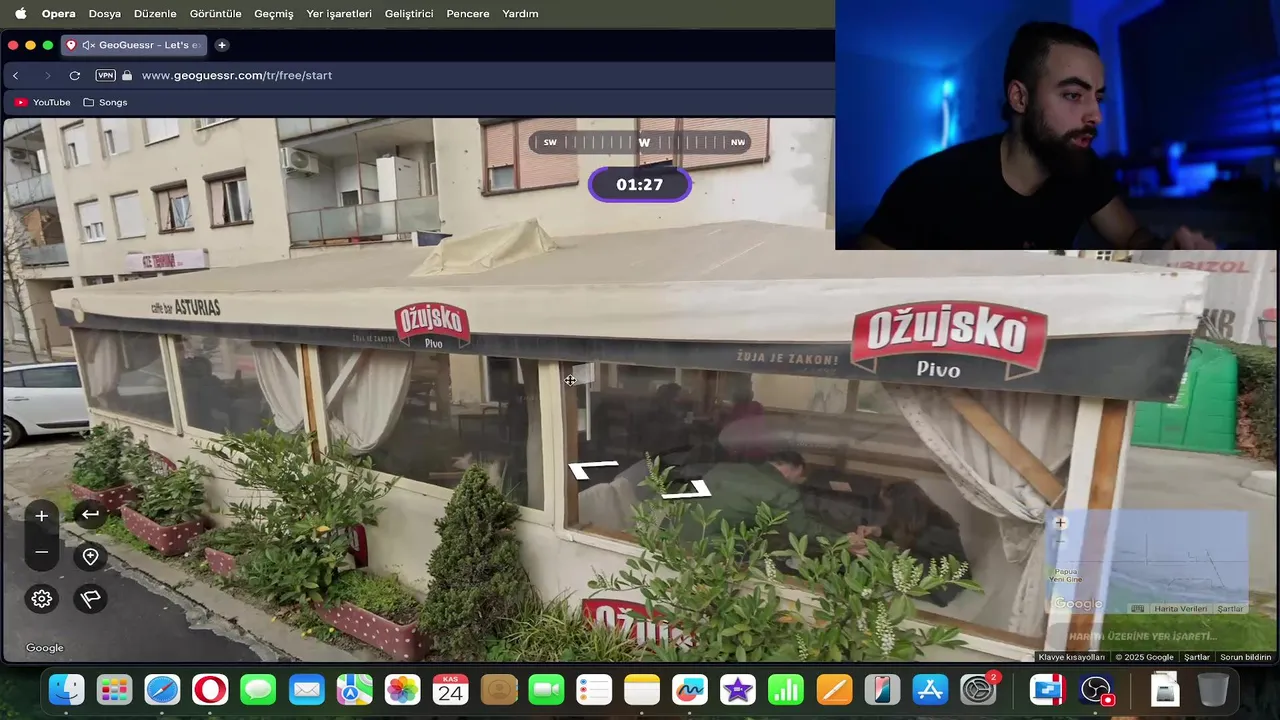Click the 01:27 countdown timer

pos(640,185)
